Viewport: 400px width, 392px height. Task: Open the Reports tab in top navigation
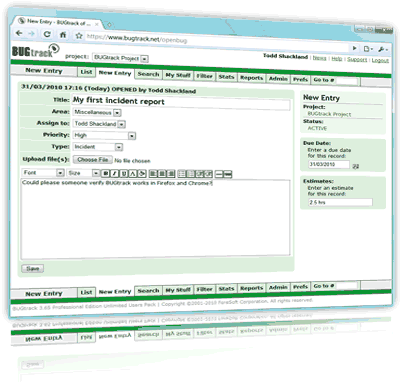(252, 78)
